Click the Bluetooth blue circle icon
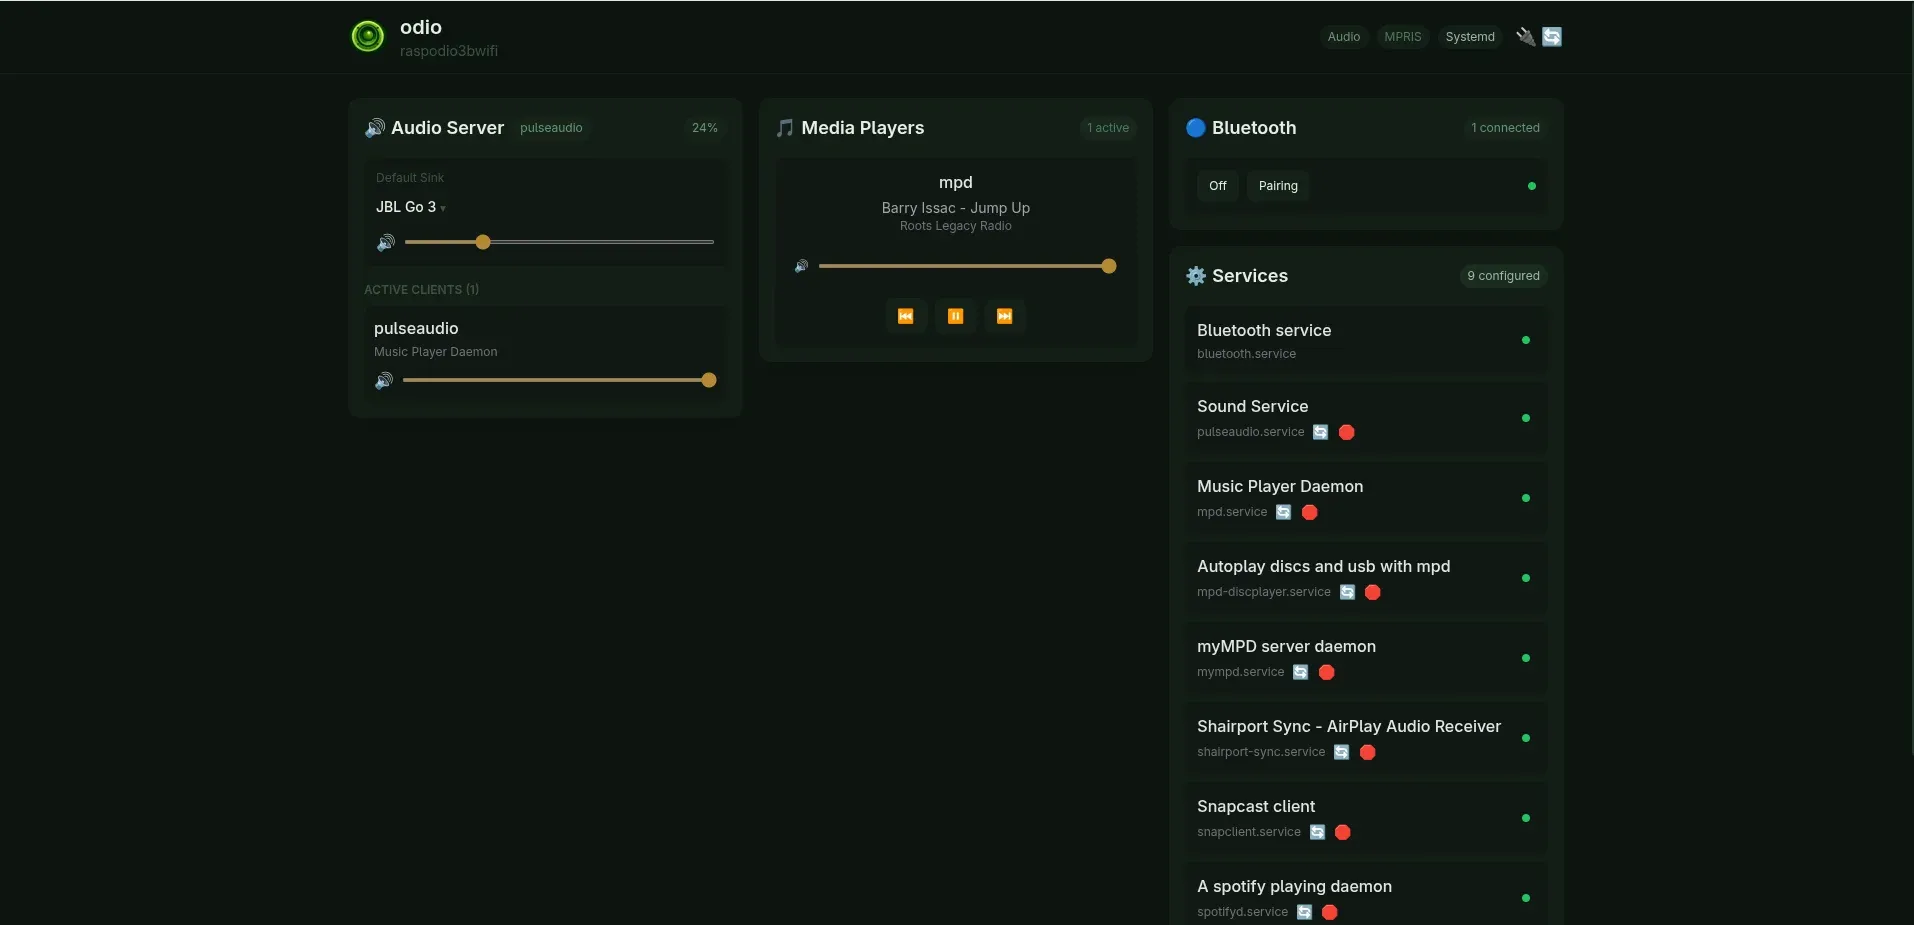The image size is (1914, 925). [1196, 128]
